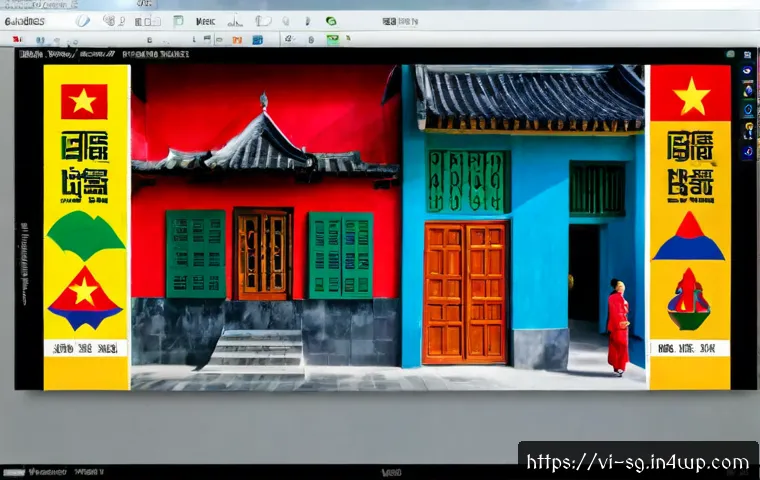Image resolution: width=760 pixels, height=480 pixels.
Task: Click the green swirl icon in top toolbar
Action: pos(331,21)
